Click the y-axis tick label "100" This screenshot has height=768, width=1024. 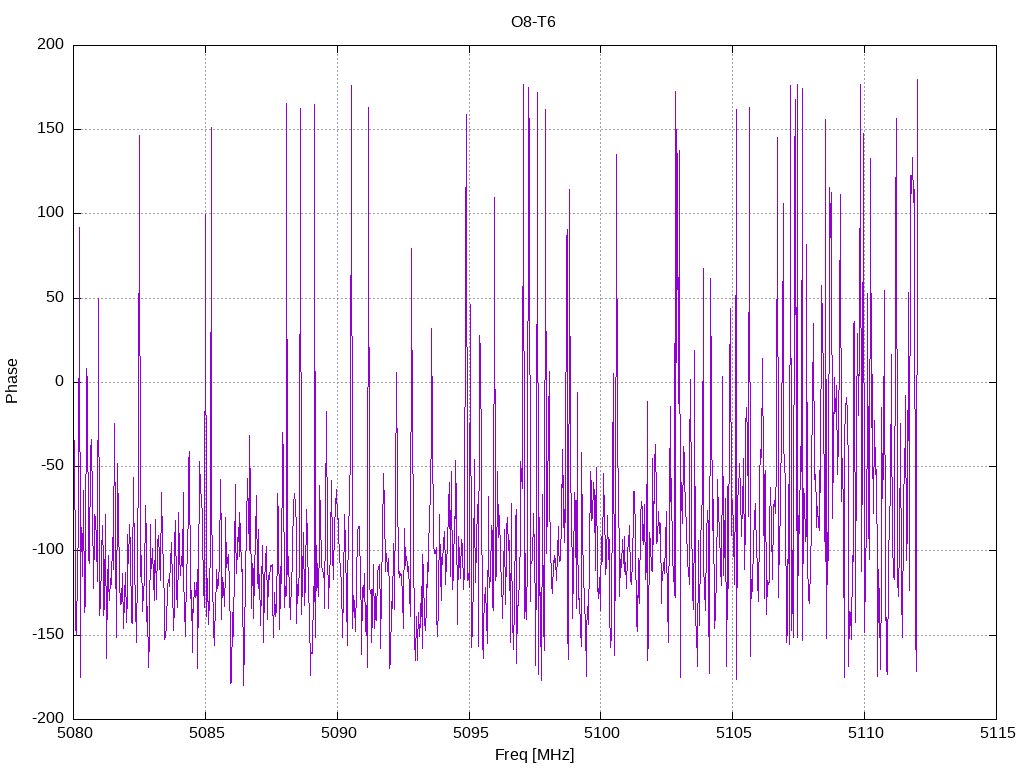point(51,213)
